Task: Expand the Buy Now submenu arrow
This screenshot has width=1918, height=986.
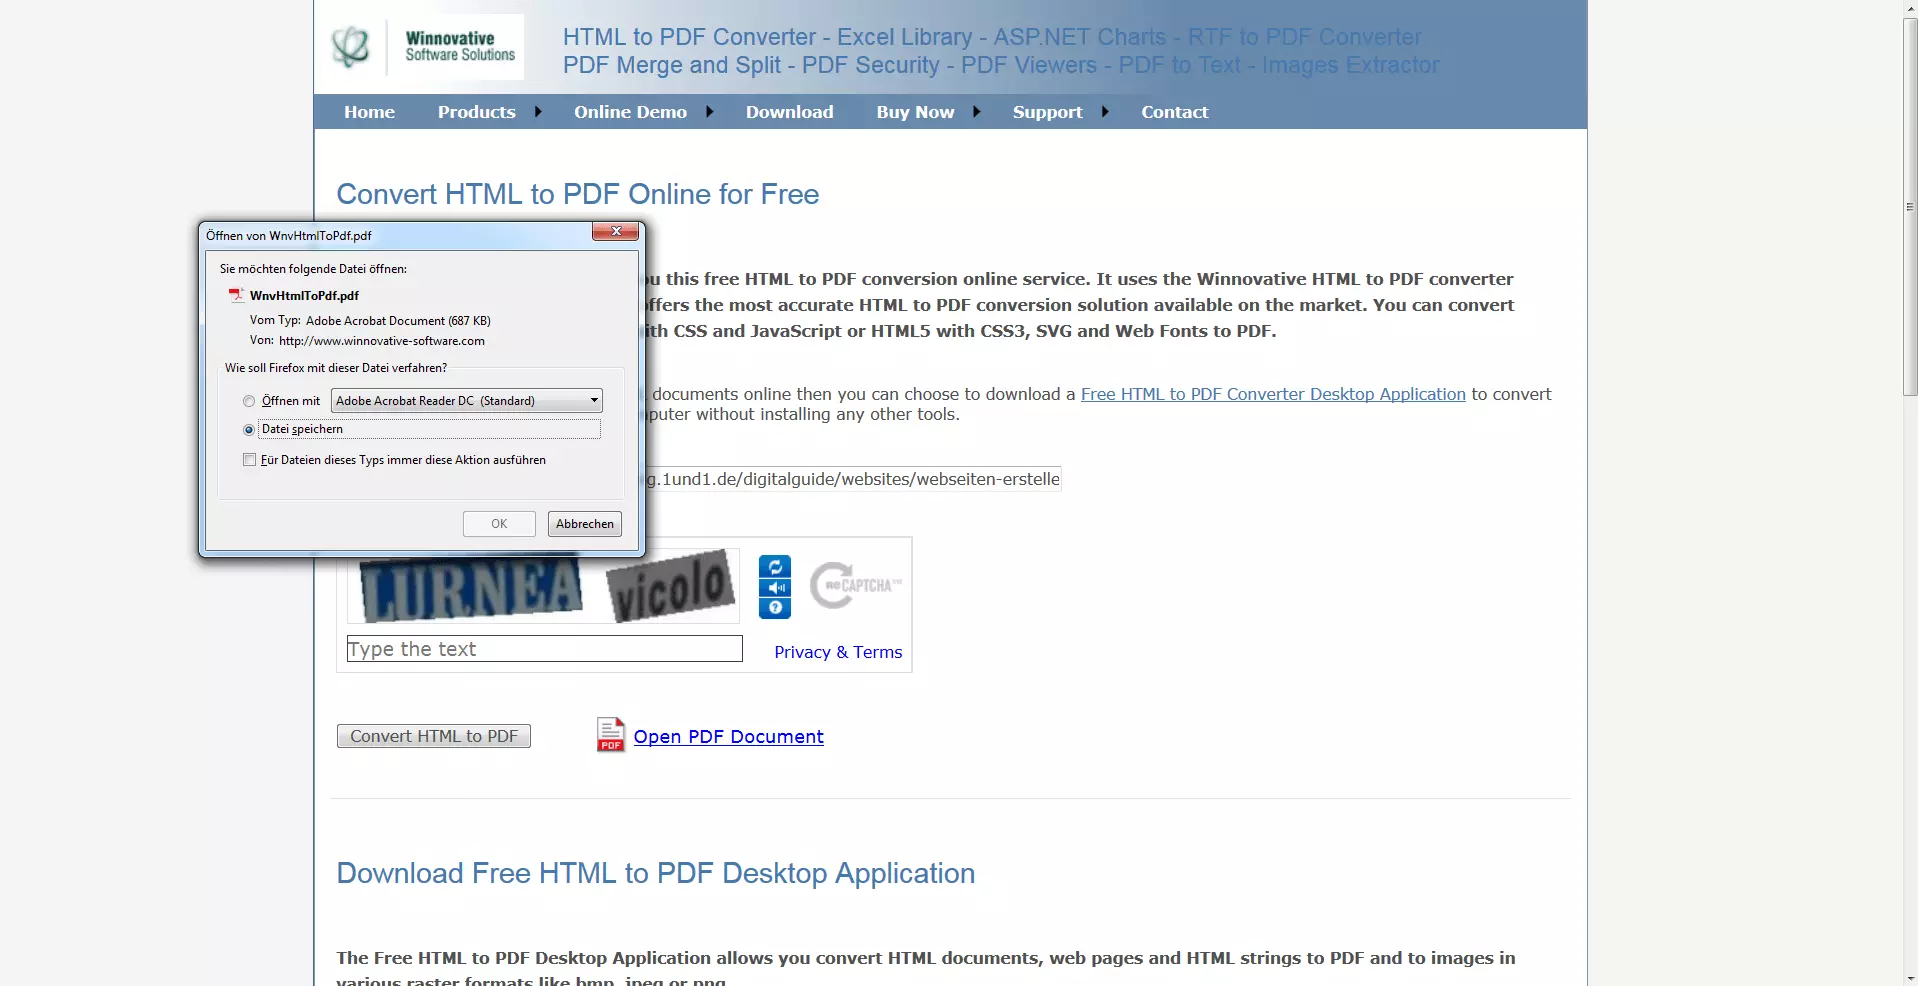Action: (977, 112)
